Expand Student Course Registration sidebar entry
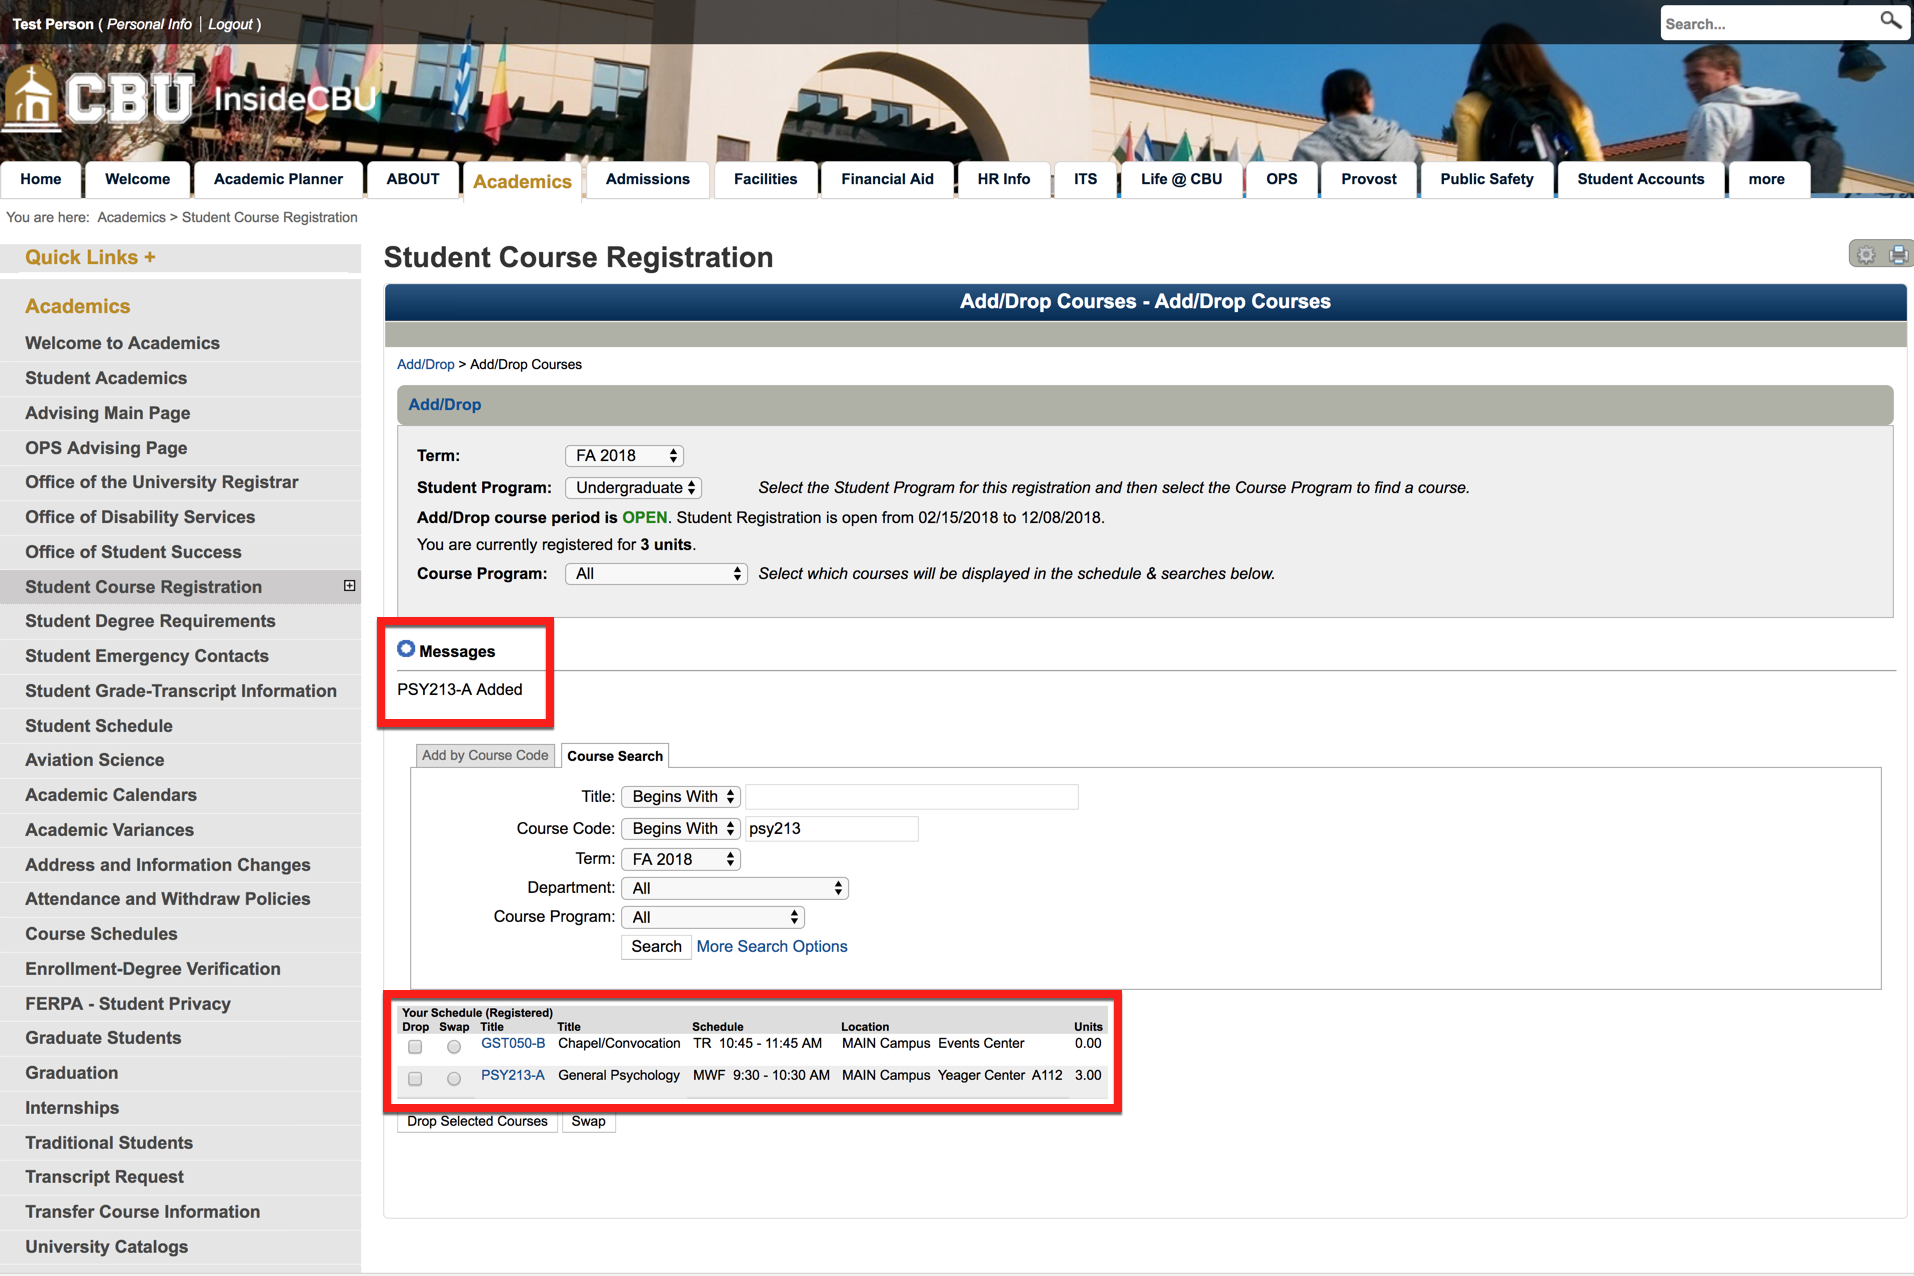Viewport: 1914px width, 1276px height. pyautogui.click(x=348, y=586)
